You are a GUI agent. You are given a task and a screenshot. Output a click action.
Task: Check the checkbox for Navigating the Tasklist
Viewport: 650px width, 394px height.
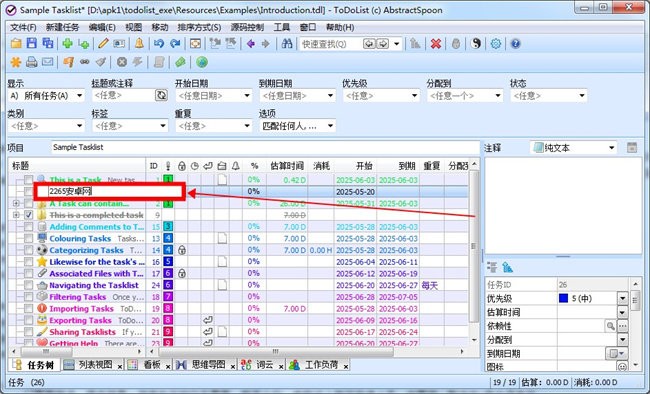(28, 285)
